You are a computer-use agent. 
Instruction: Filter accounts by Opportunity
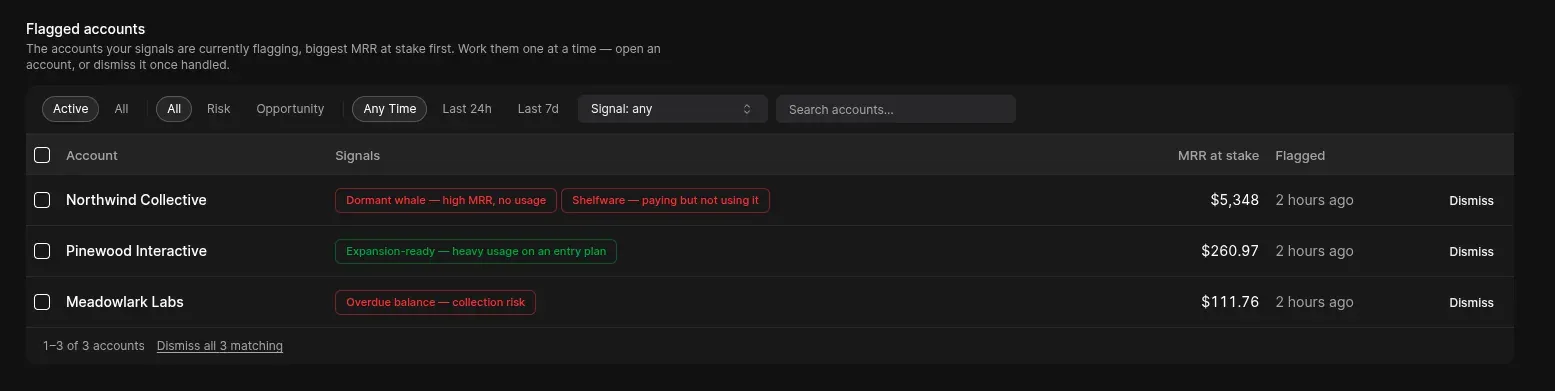[290, 109]
